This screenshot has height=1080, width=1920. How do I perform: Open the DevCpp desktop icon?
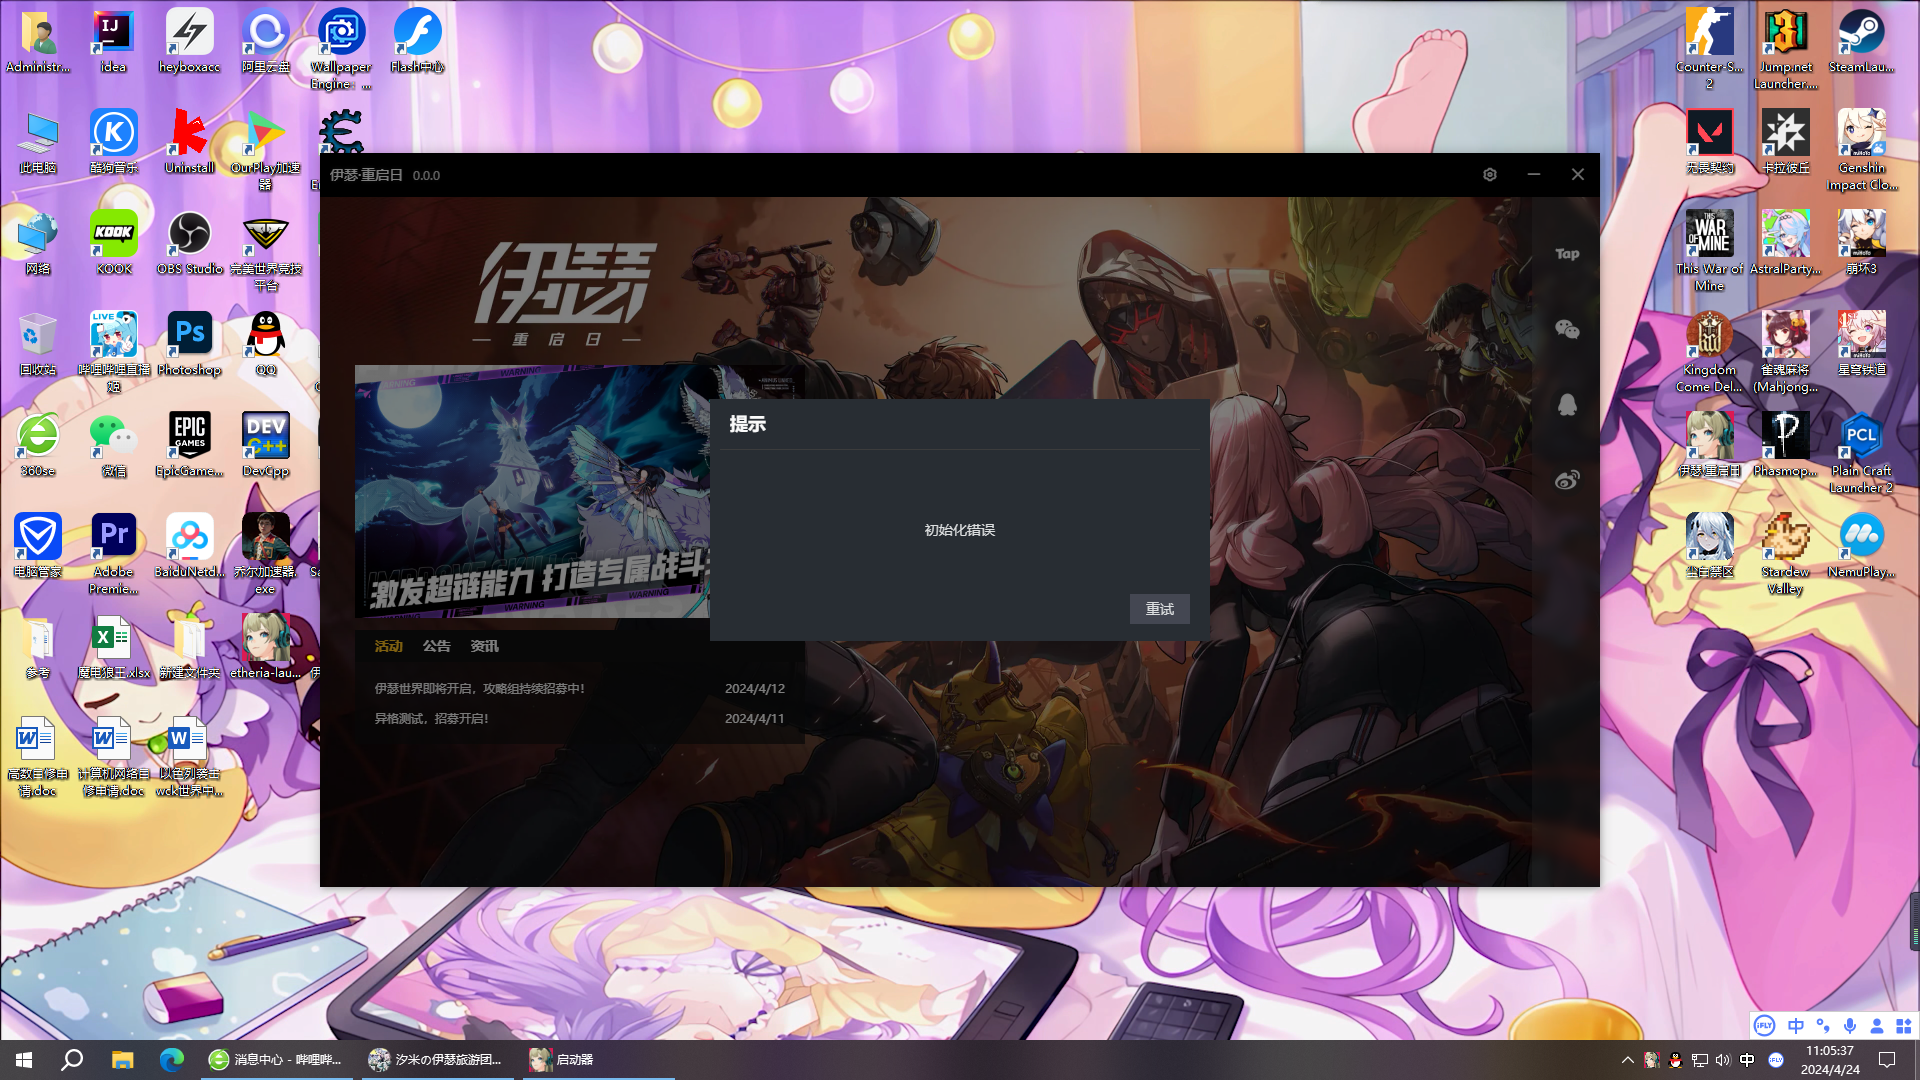tap(265, 445)
